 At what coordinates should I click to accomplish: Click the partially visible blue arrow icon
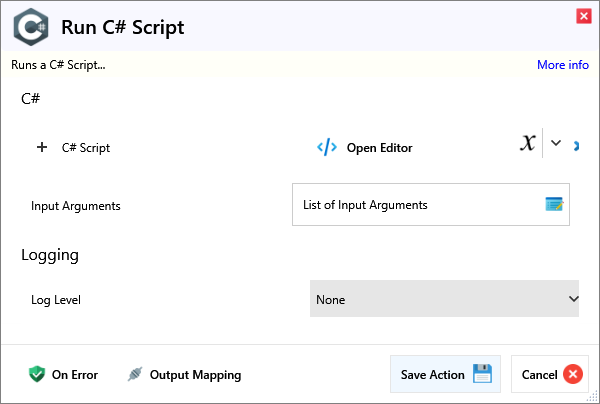click(x=575, y=146)
